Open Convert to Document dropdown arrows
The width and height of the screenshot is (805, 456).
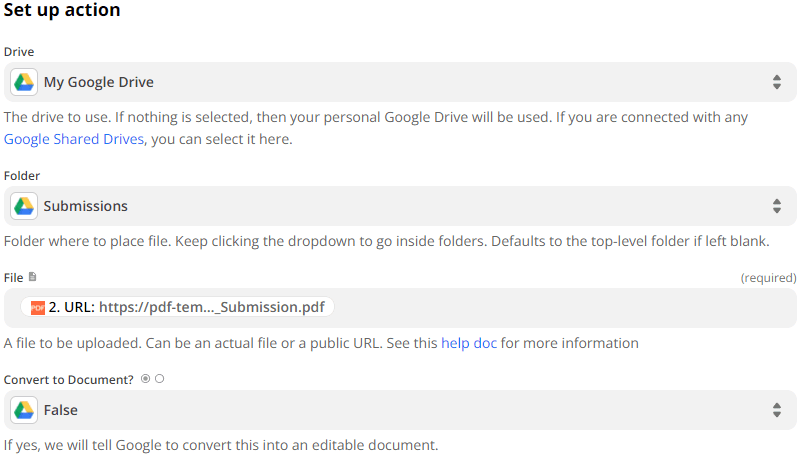pos(777,410)
